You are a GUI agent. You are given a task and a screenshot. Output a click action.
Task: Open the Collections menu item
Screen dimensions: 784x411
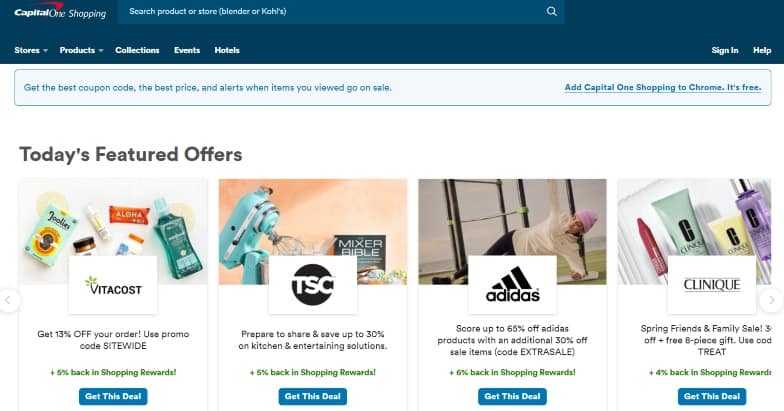coord(137,50)
